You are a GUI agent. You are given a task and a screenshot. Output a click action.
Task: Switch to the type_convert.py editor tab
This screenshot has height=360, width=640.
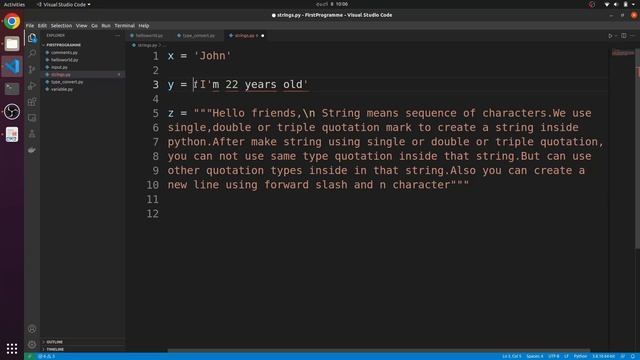pyautogui.click(x=198, y=36)
